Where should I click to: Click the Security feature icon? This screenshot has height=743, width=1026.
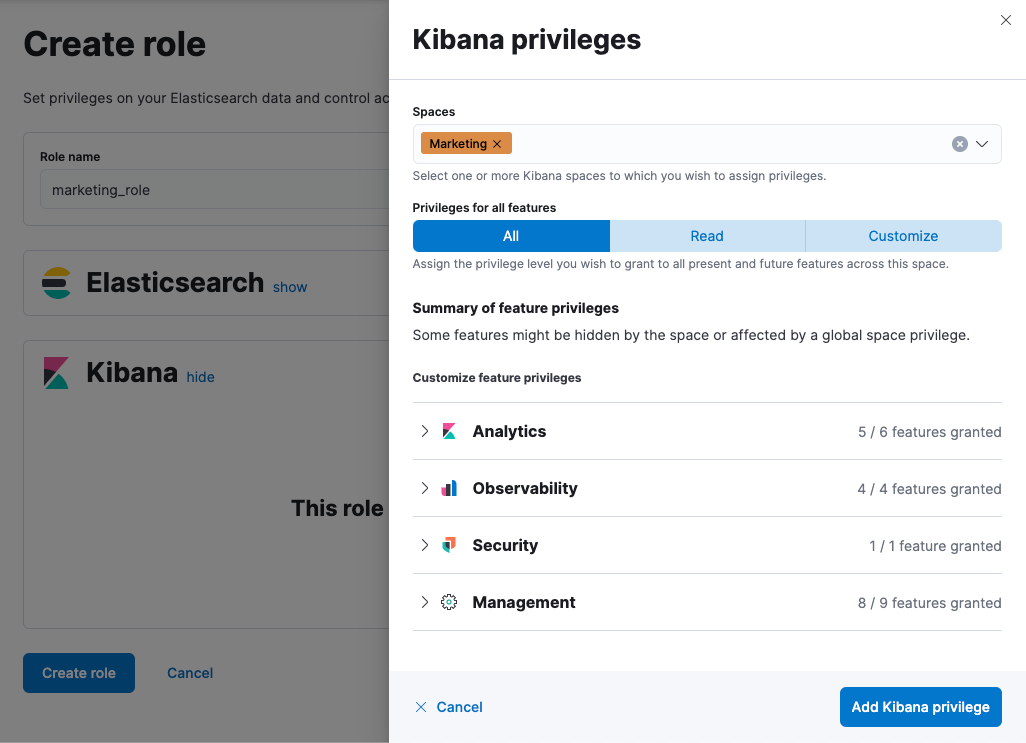tap(449, 545)
